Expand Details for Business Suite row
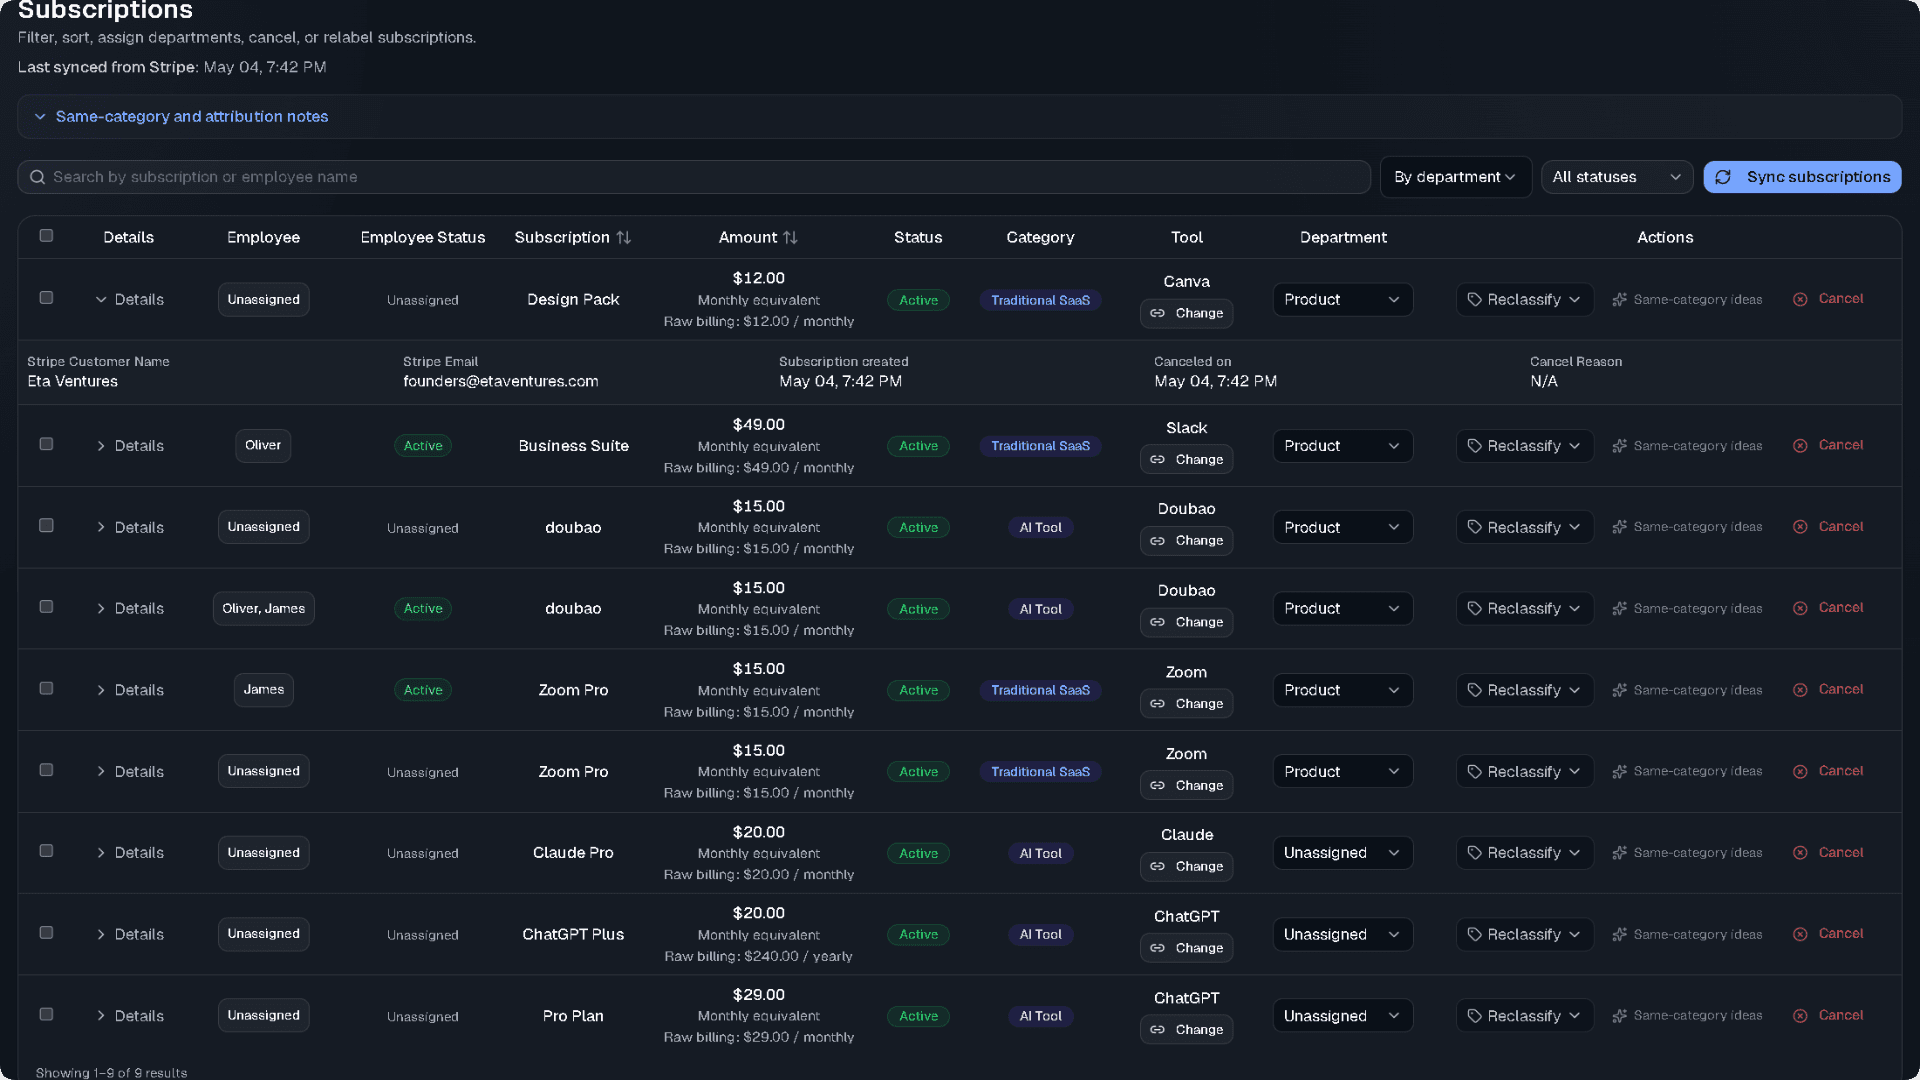 pyautogui.click(x=129, y=446)
